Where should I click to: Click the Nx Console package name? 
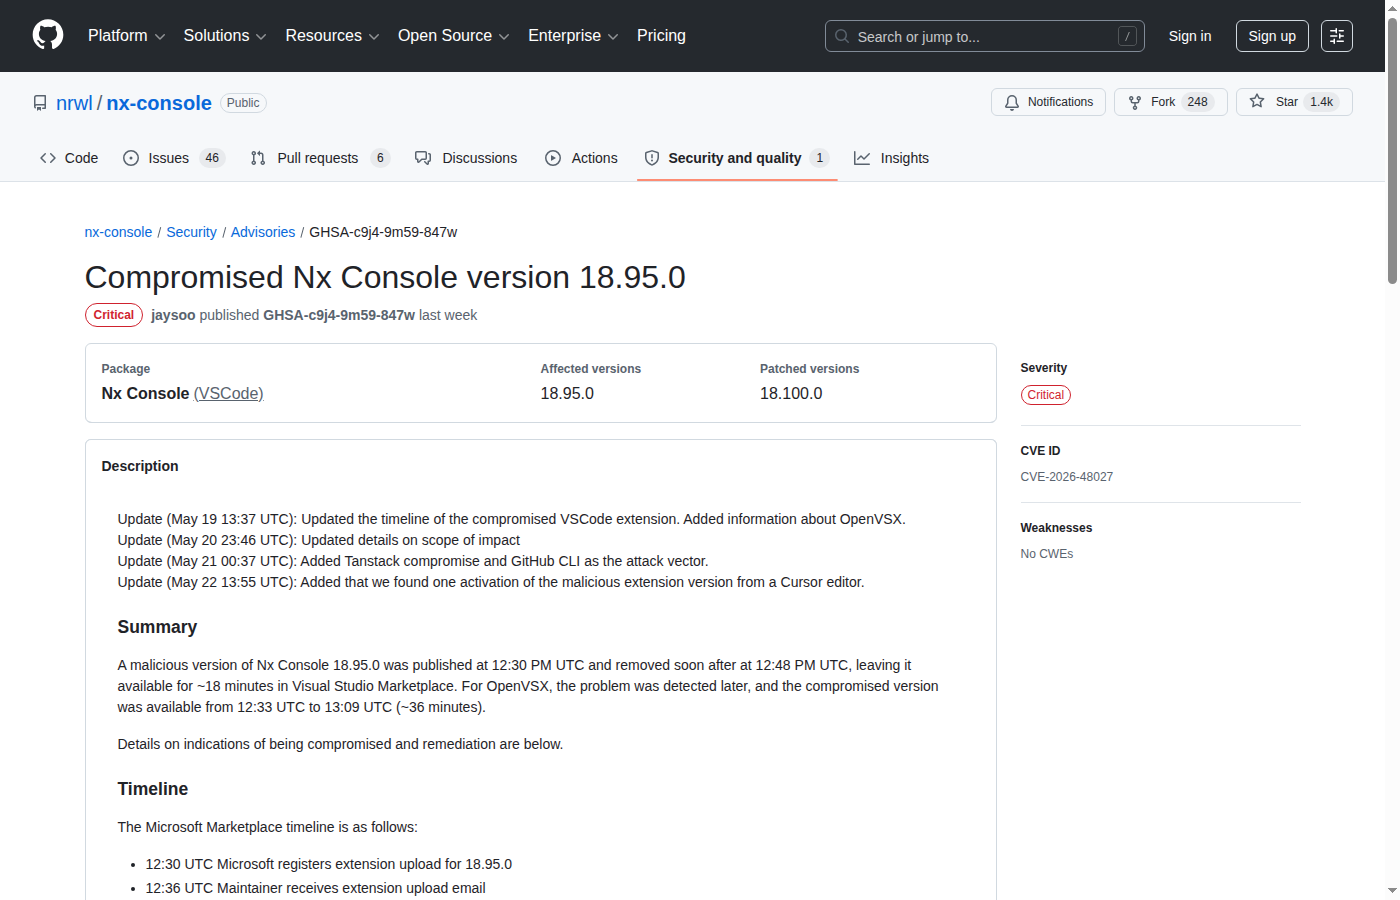coord(145,394)
